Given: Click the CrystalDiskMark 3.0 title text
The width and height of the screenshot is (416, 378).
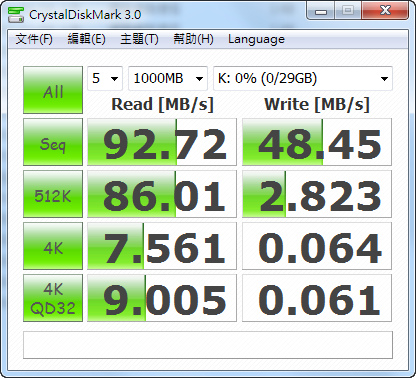Looking at the screenshot, I should click(85, 15).
